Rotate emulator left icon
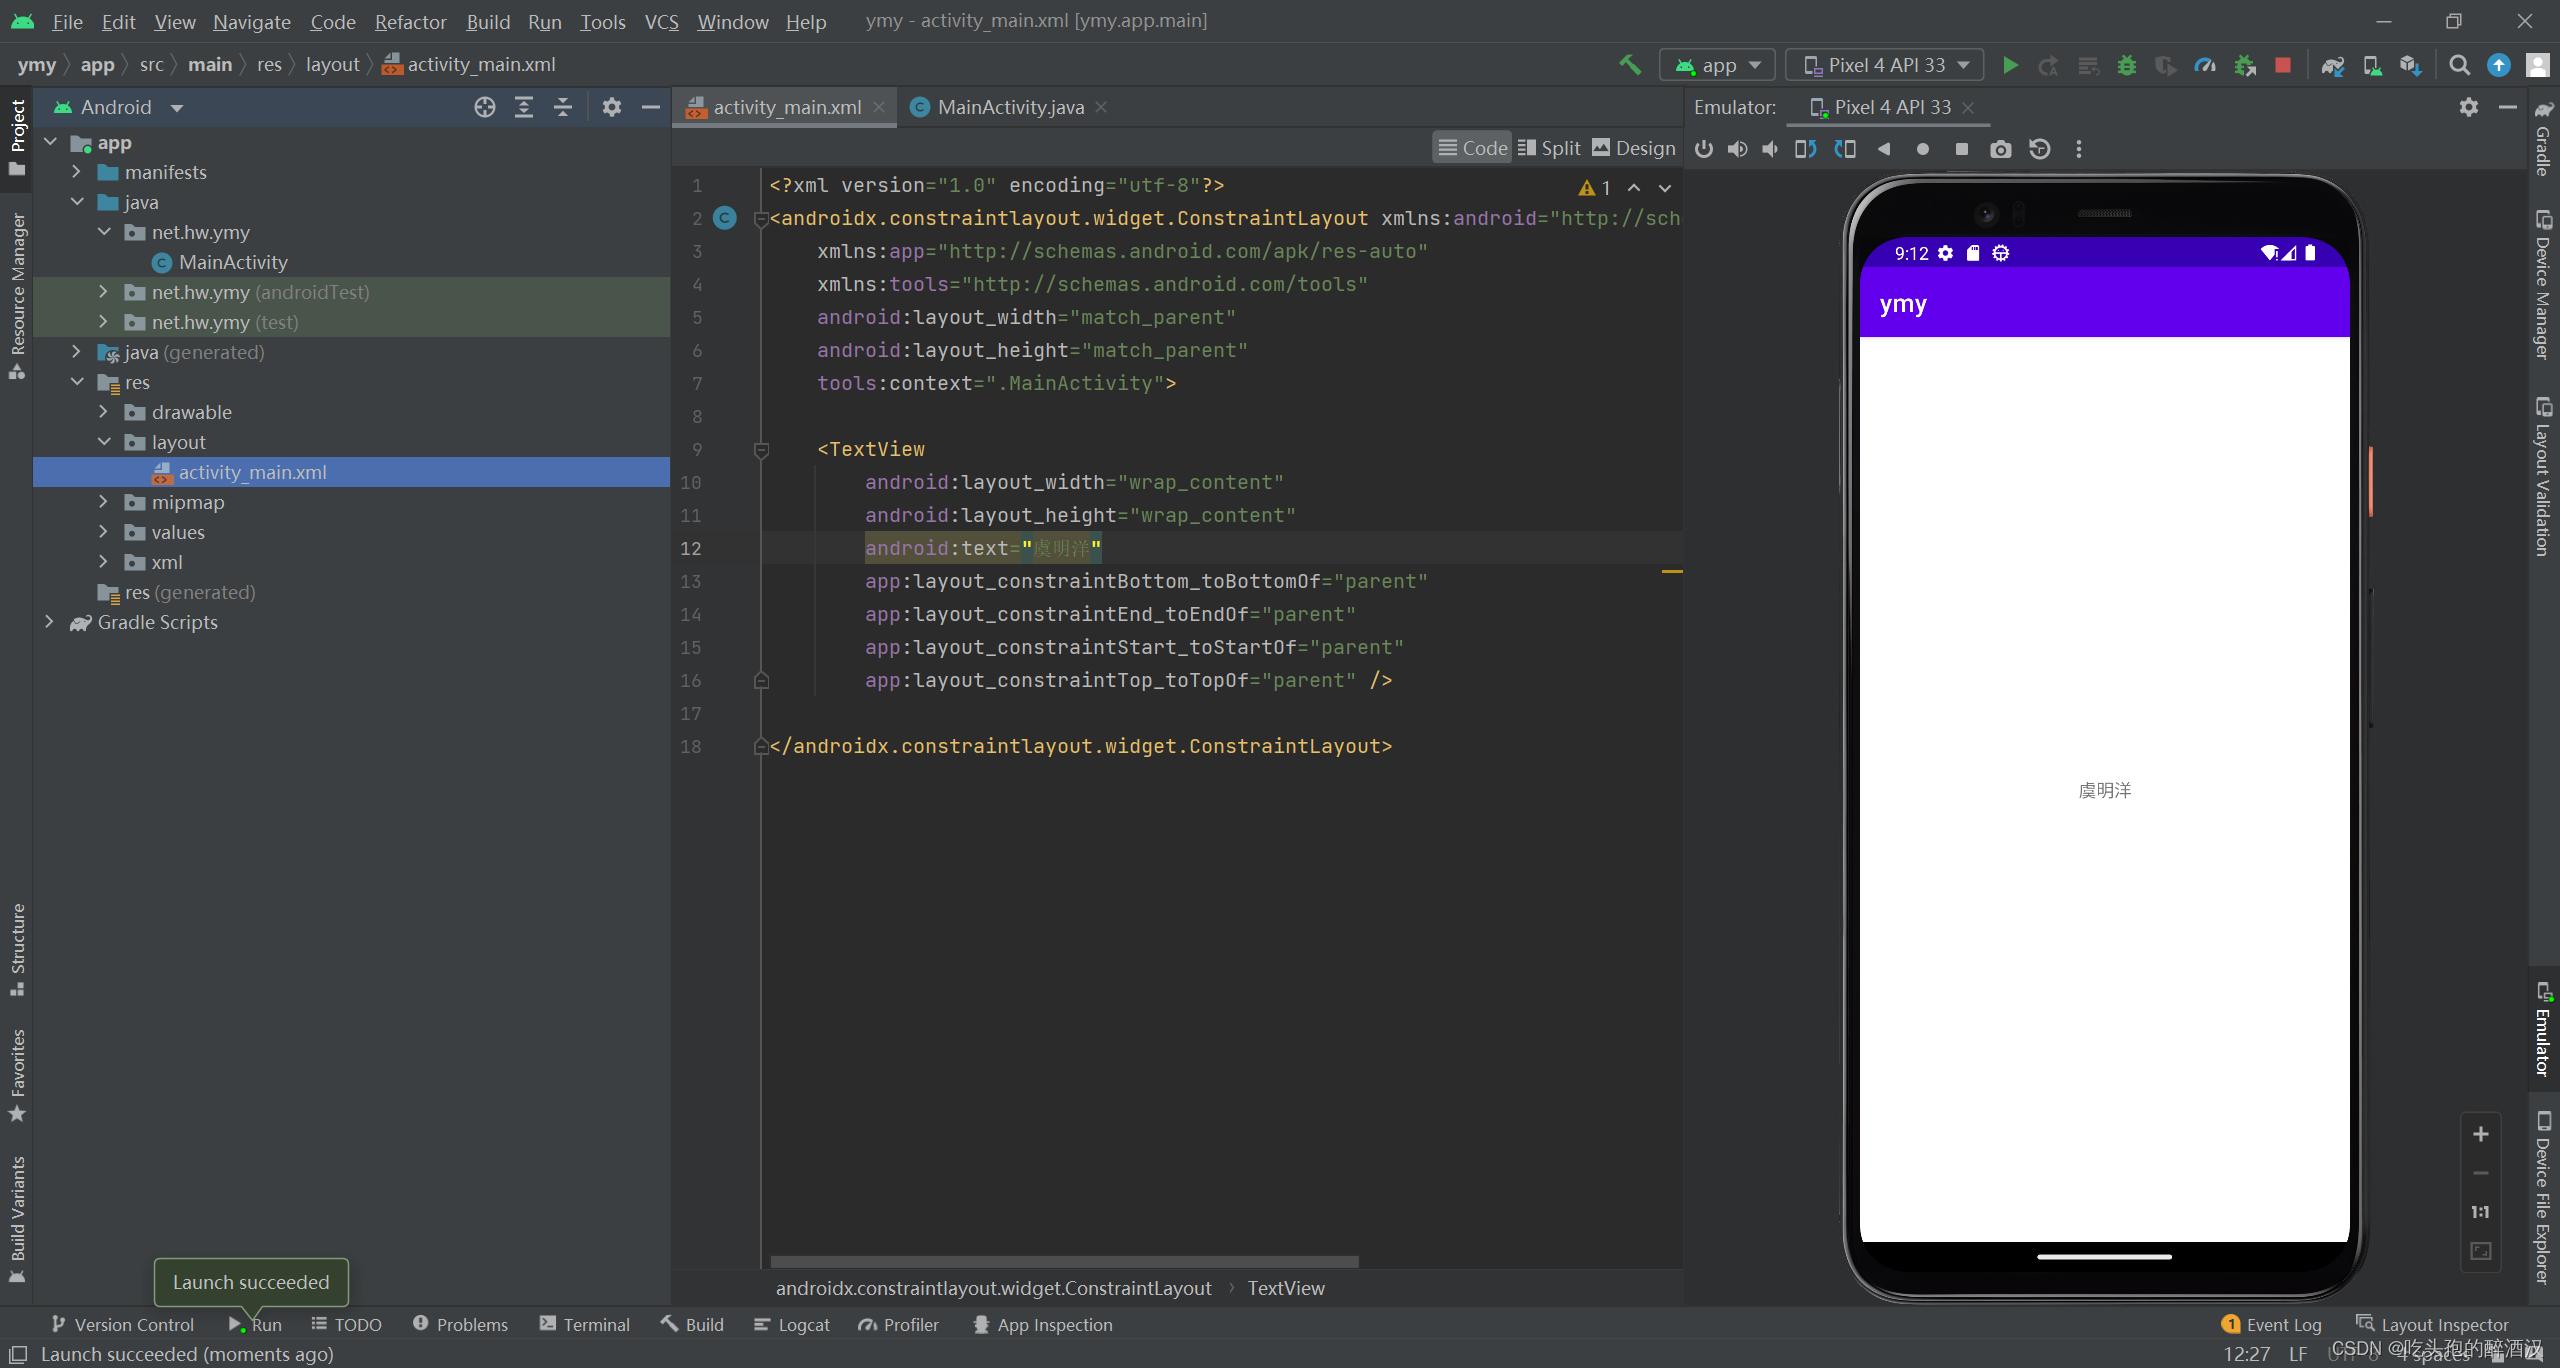This screenshot has height=1368, width=2560. (1805, 149)
